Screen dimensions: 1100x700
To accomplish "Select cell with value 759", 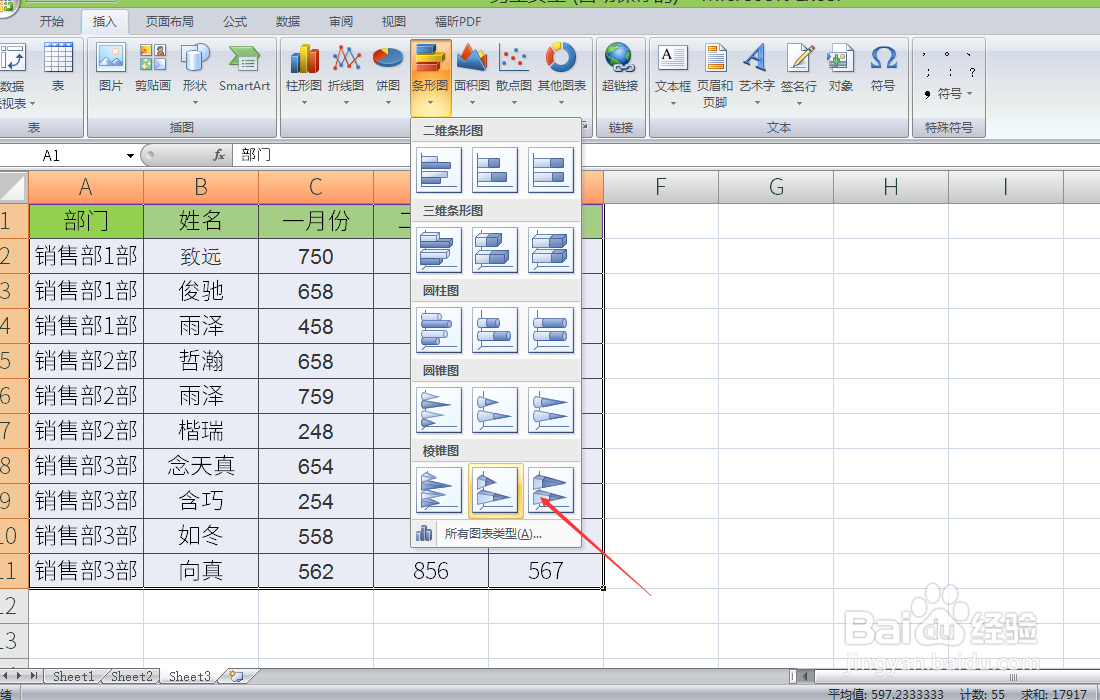I will pos(316,396).
